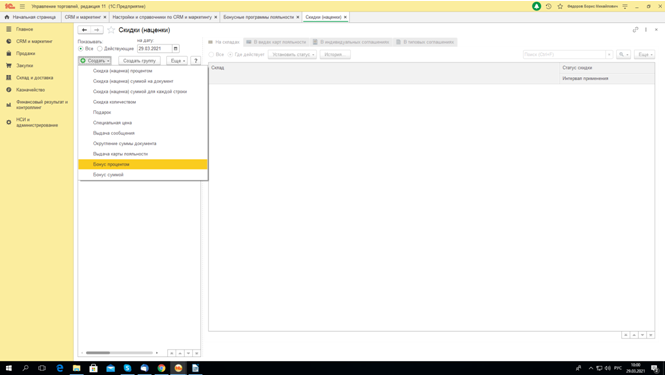
Task: Open calendar picker next to date field
Action: coord(175,48)
